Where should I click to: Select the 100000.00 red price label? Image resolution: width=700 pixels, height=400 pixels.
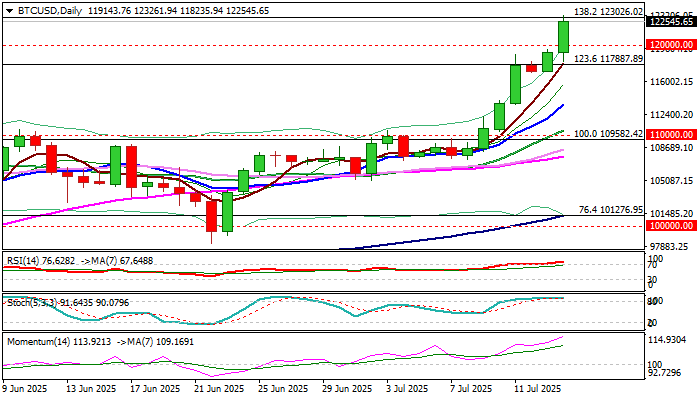pyautogui.click(x=672, y=225)
